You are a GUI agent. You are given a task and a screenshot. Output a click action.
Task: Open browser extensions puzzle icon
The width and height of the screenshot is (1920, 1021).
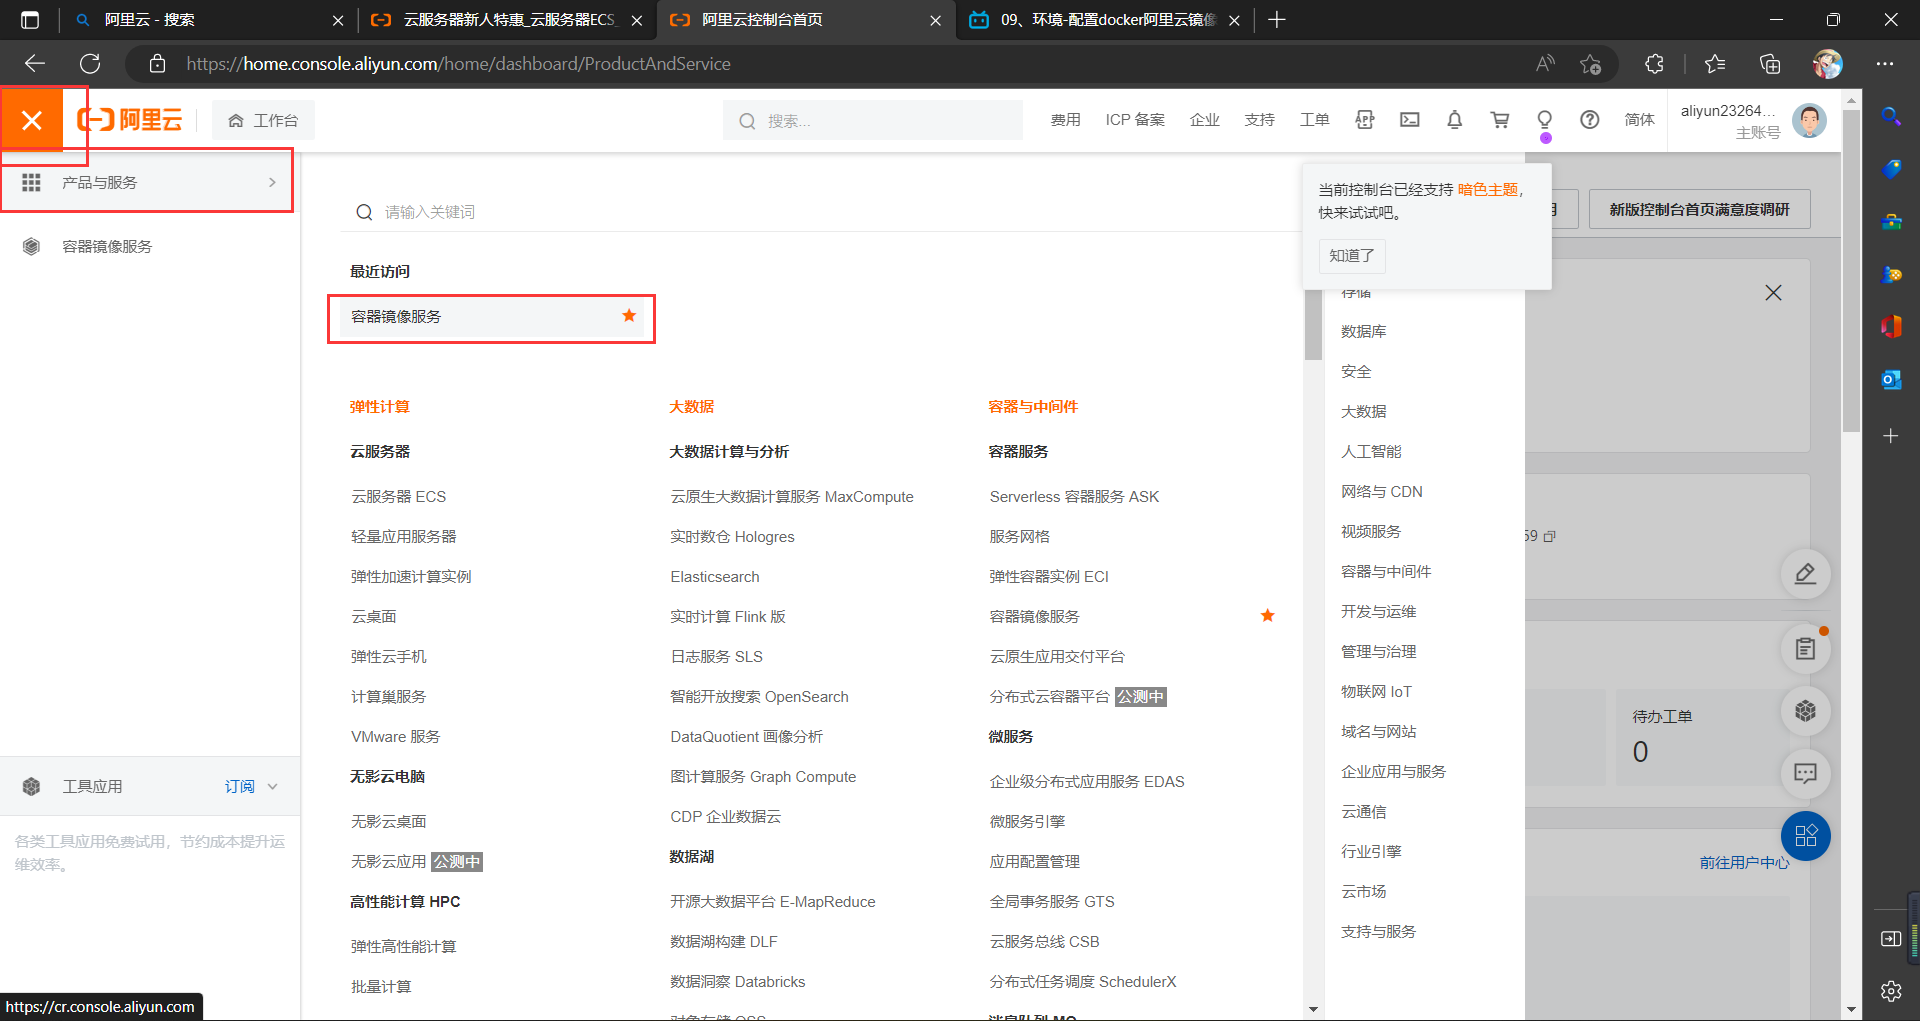click(x=1654, y=64)
